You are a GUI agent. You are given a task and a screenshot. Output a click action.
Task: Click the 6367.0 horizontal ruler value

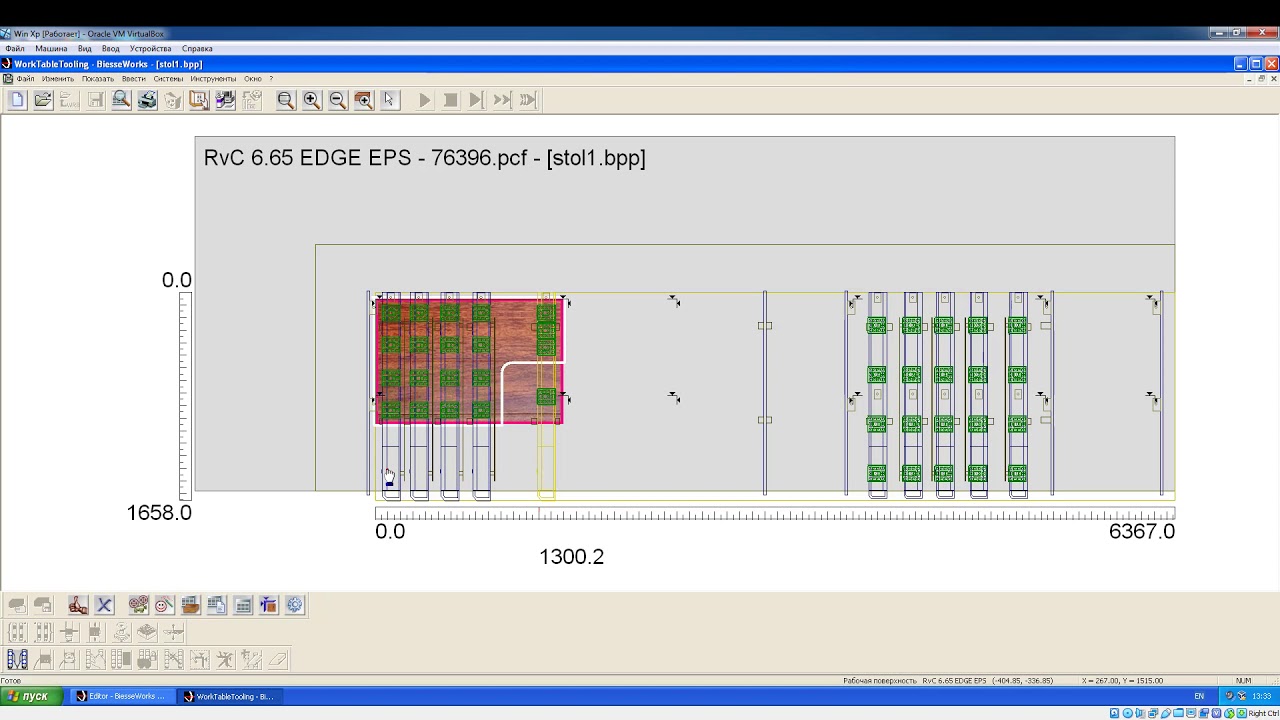[x=1142, y=532]
